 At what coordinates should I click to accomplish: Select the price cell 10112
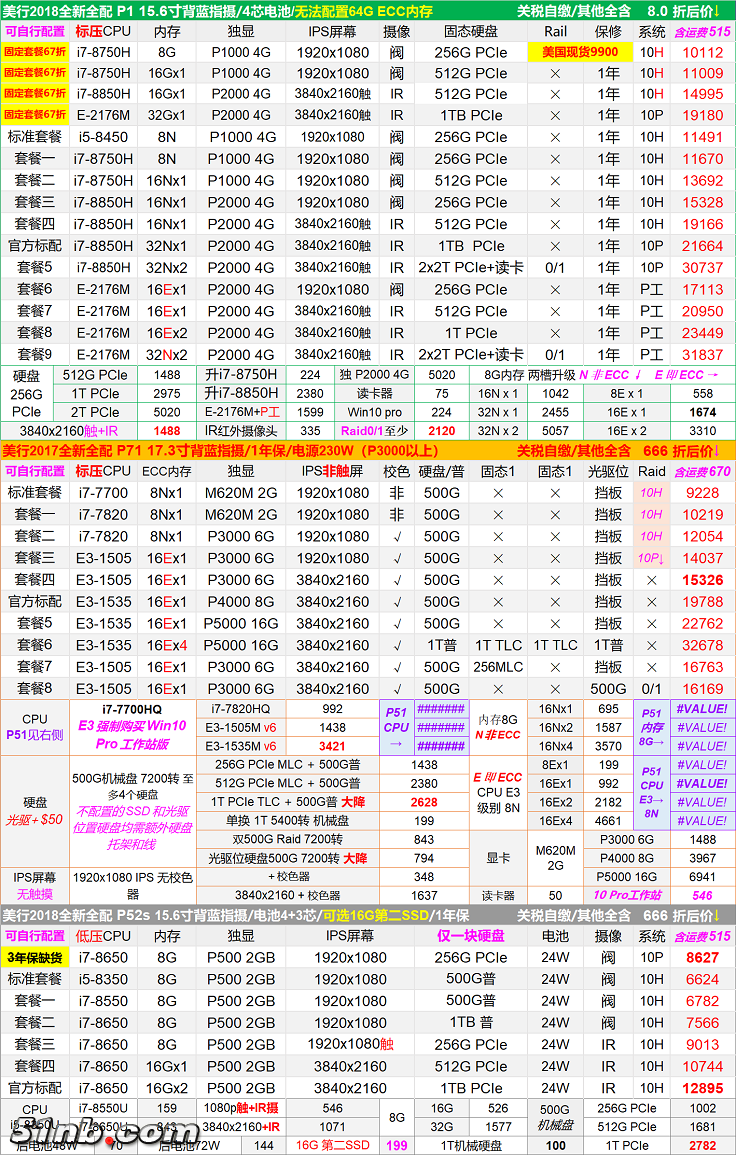[702, 52]
